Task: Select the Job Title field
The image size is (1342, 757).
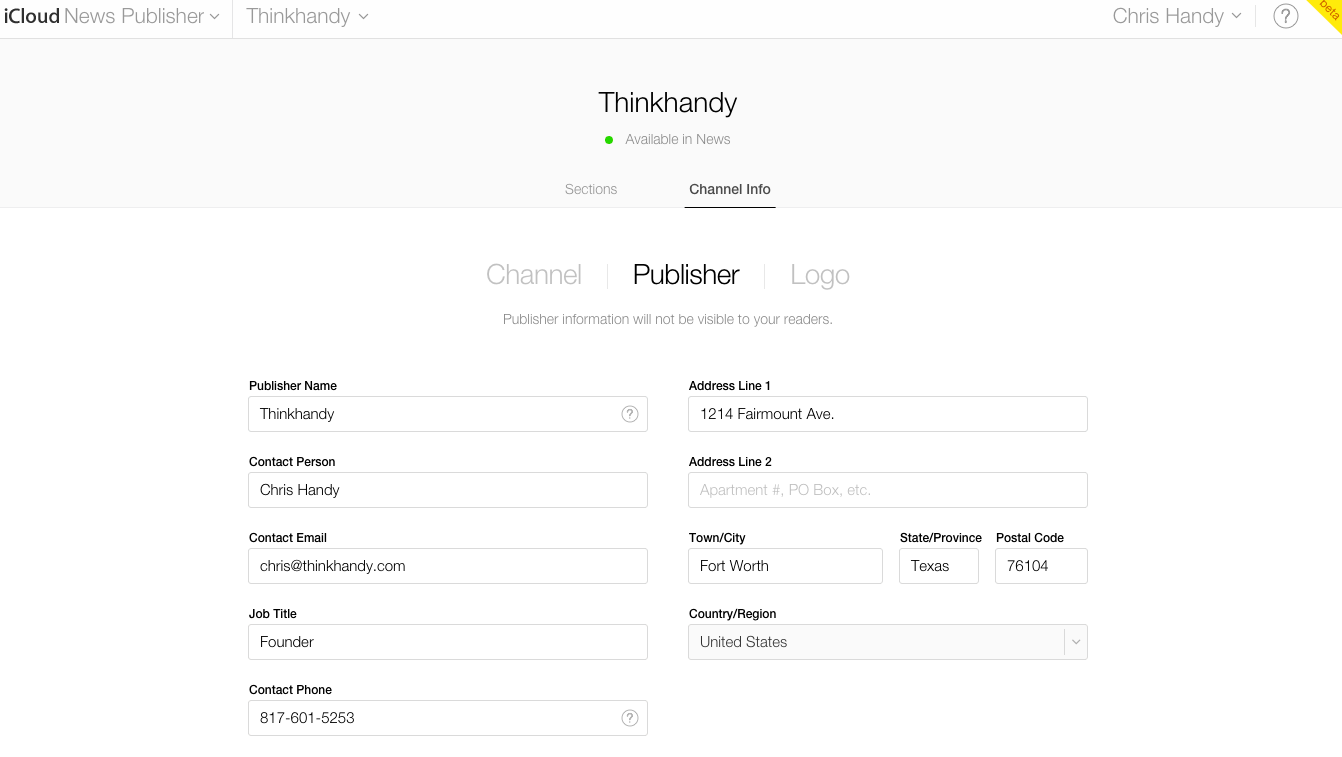Action: tap(448, 642)
